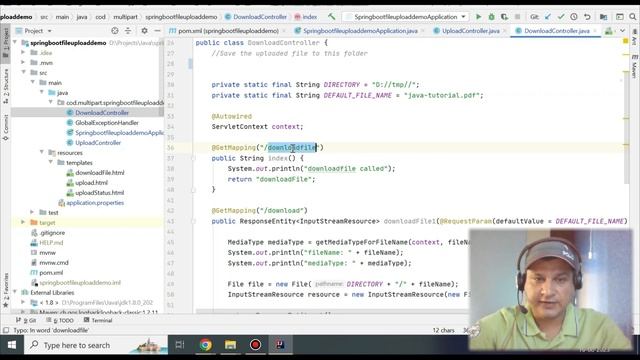Screen dimensions: 640x360
Task: Expand the .idea folder
Action: click(x=23, y=53)
